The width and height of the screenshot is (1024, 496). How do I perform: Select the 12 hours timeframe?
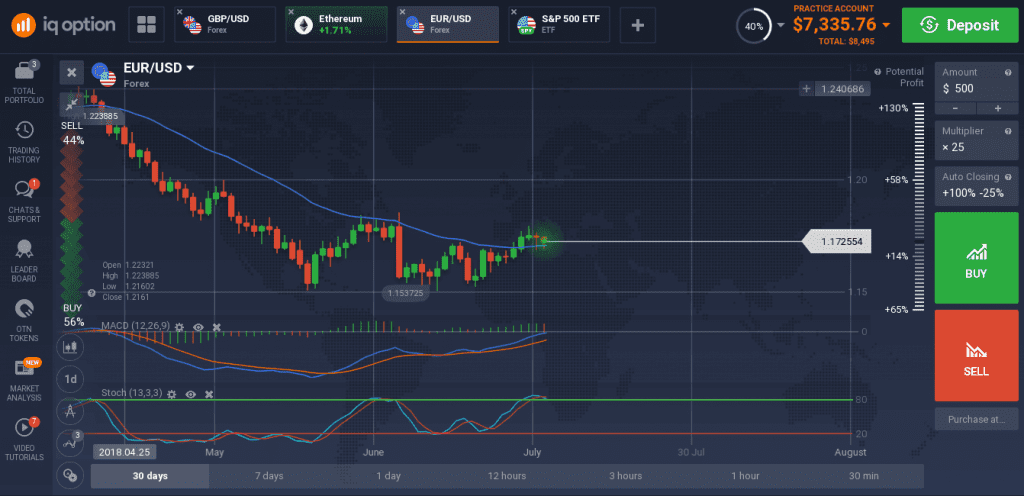click(x=507, y=476)
